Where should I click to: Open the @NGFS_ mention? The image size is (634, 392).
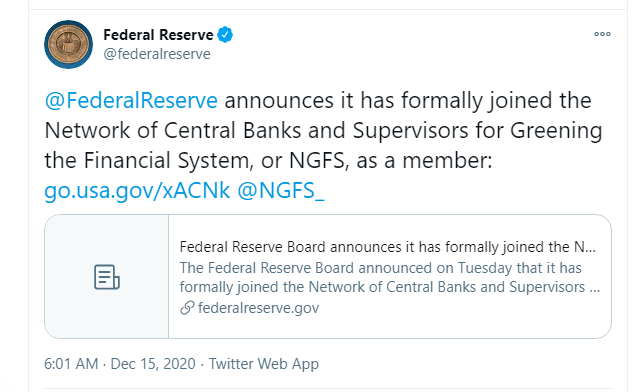tap(281, 190)
